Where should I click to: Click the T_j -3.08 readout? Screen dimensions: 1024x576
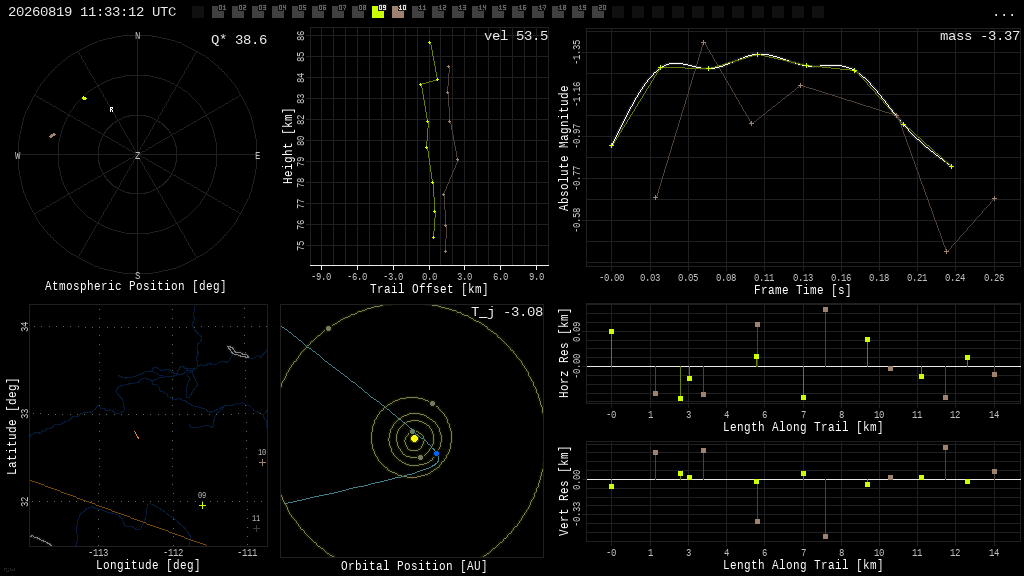[x=507, y=312]
